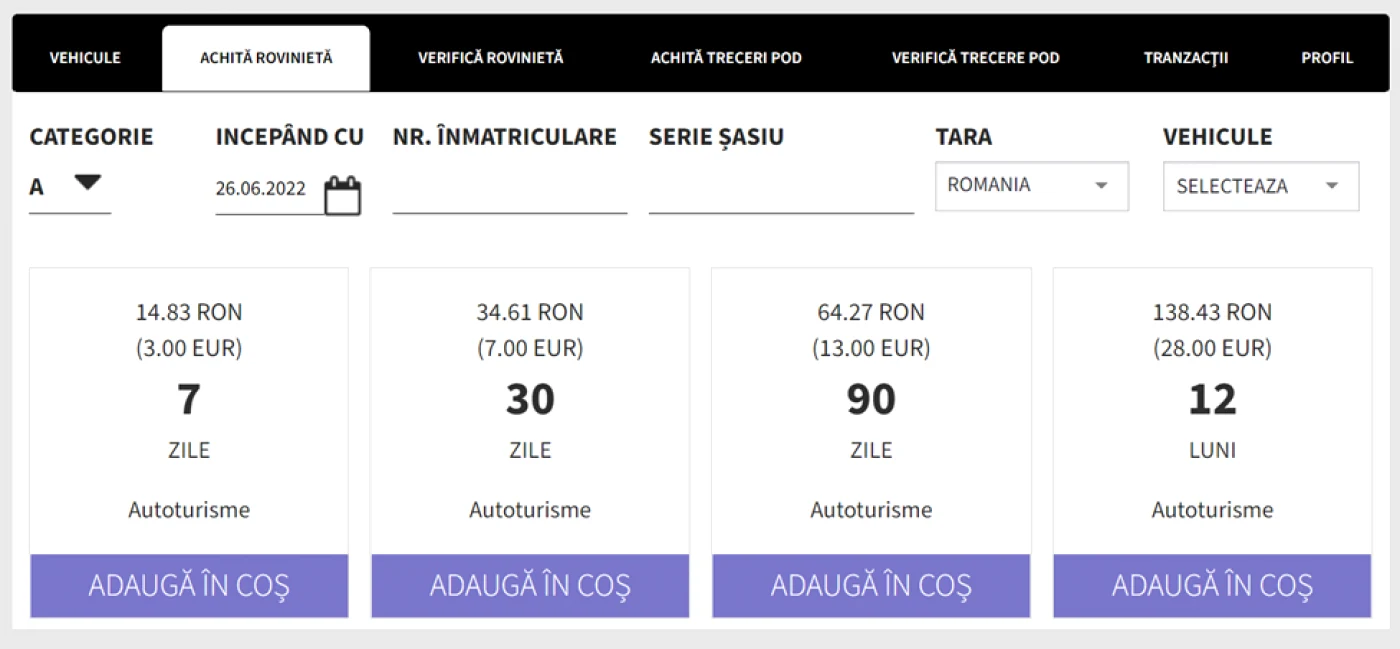Switch to the Vehicule tab
1400x649 pixels.
(x=85, y=58)
